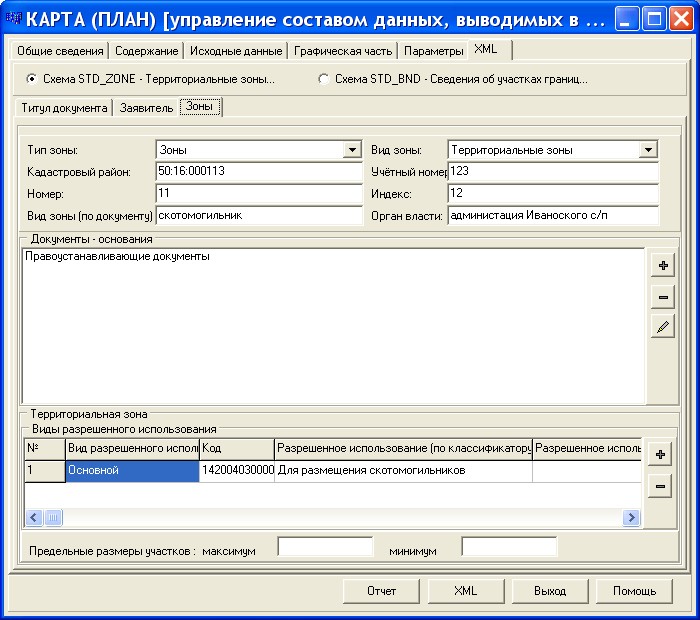Click the table's horizontal scrollbar right arrow
Screen dimensions: 700x620
(x=631, y=517)
